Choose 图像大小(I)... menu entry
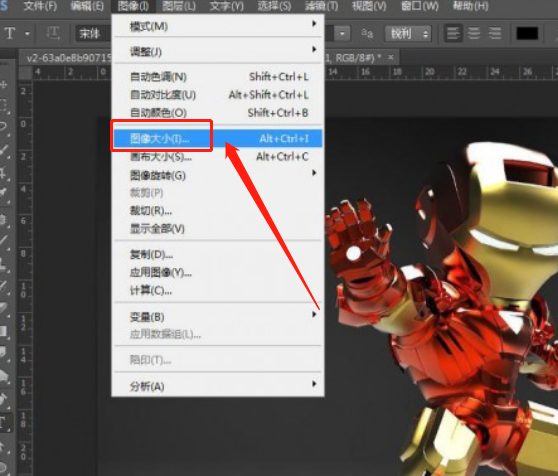558x476 pixels. tap(217, 138)
